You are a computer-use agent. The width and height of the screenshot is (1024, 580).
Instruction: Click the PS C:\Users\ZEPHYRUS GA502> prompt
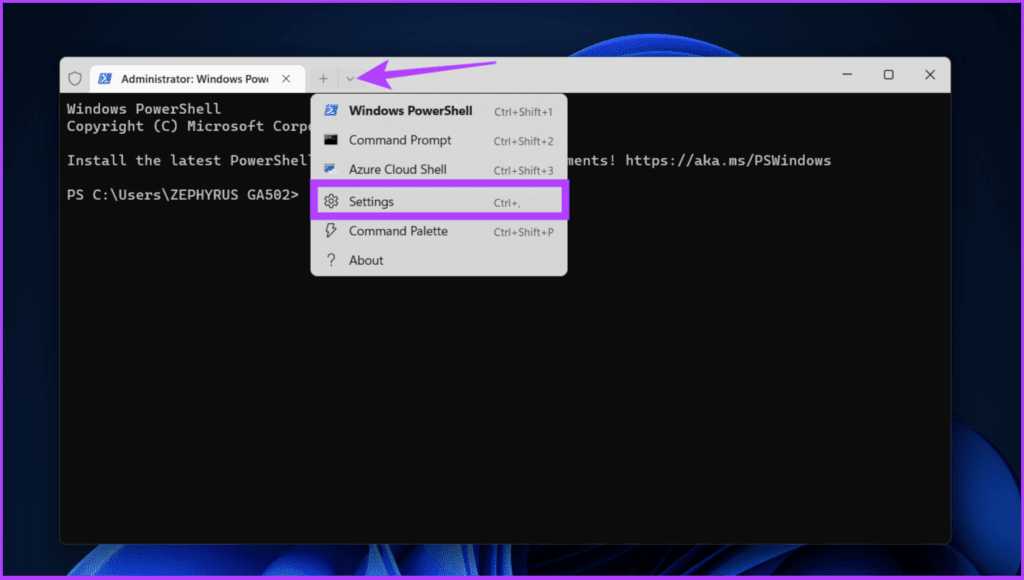[182, 195]
